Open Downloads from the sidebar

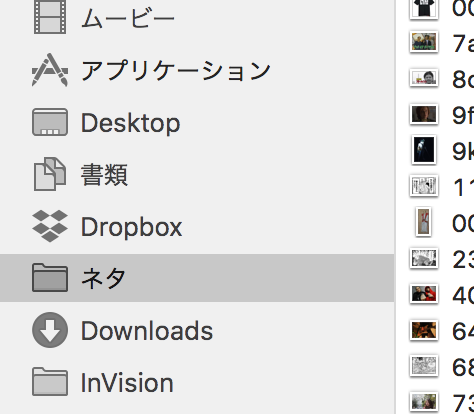coord(197,330)
